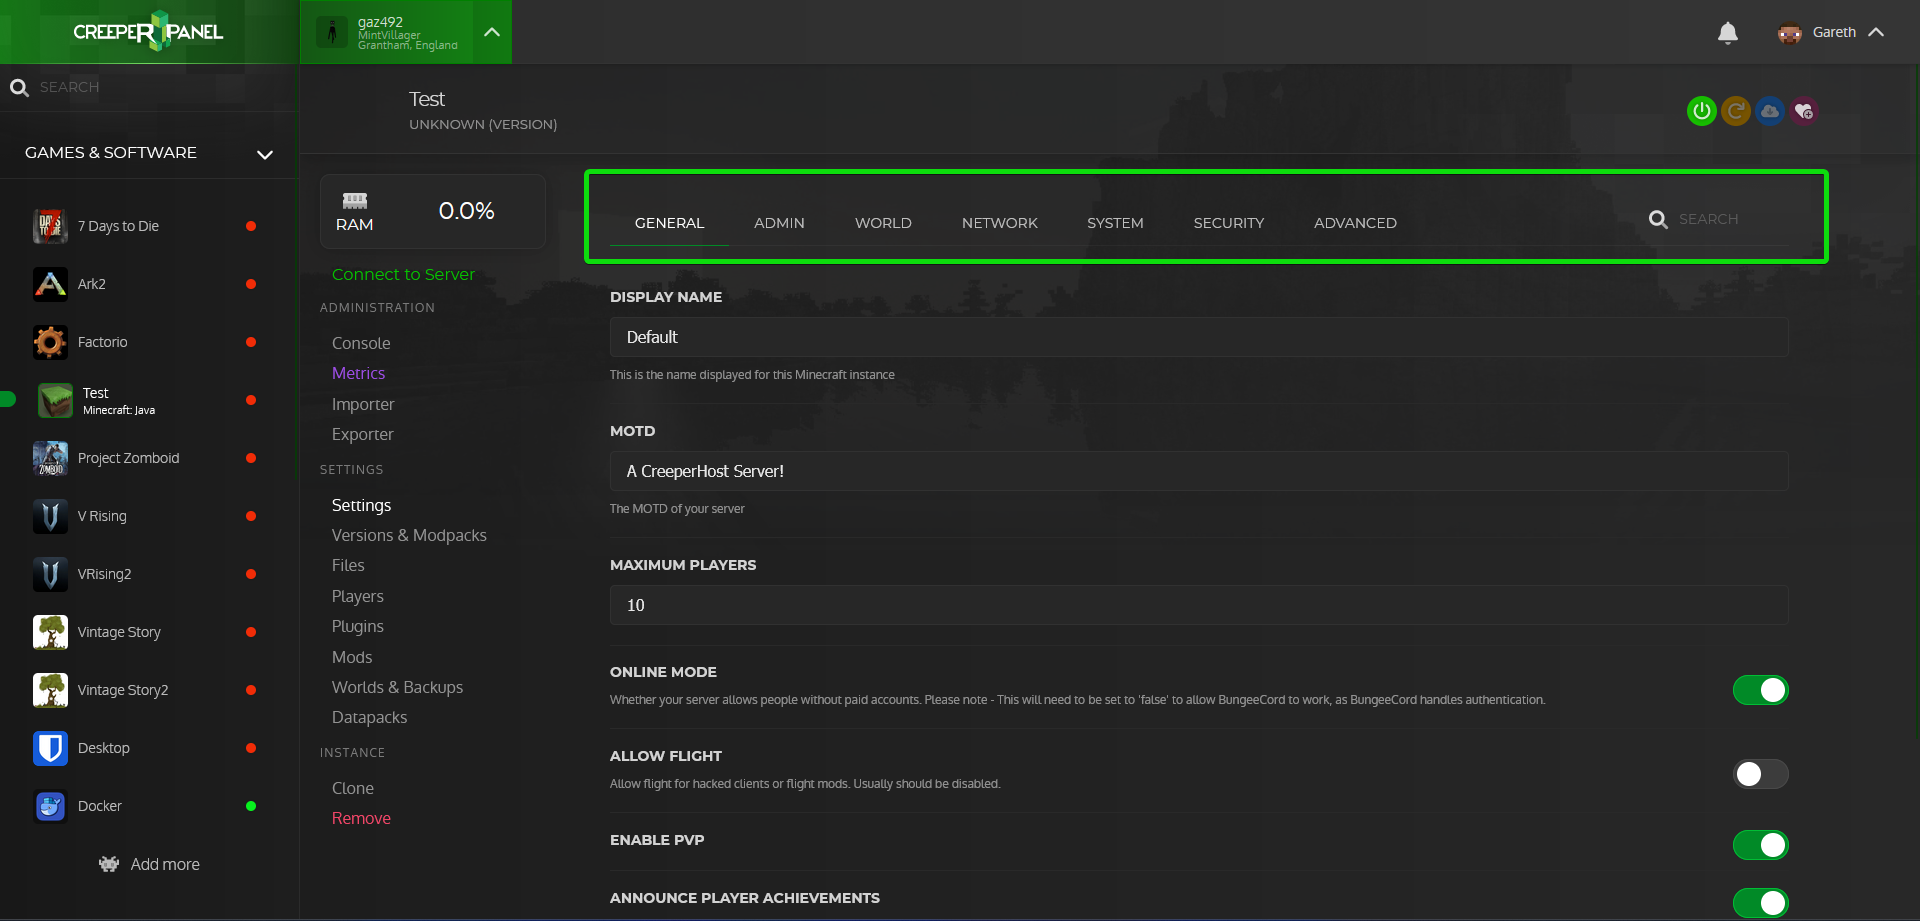Click the blue cloud download icon

pyautogui.click(x=1770, y=111)
